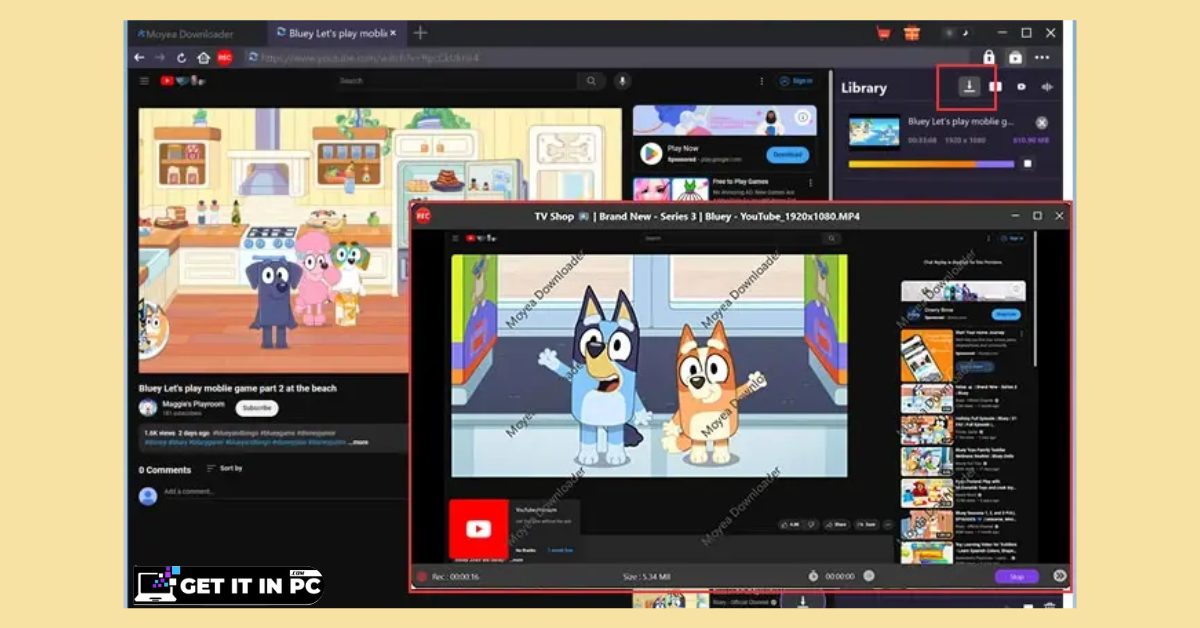Click the YouTube logo in main window
Screen dimensions: 1200x628
click(182, 81)
